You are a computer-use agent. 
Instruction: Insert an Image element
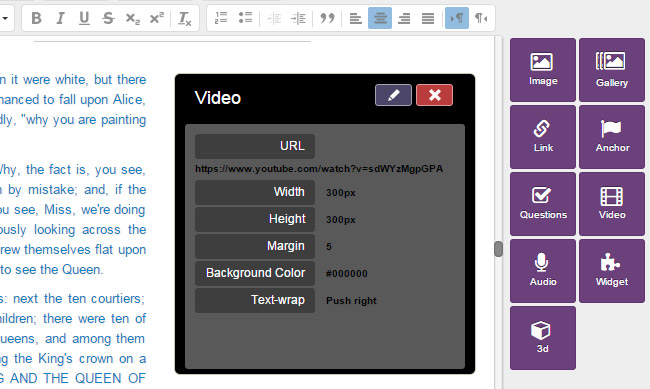(x=543, y=70)
